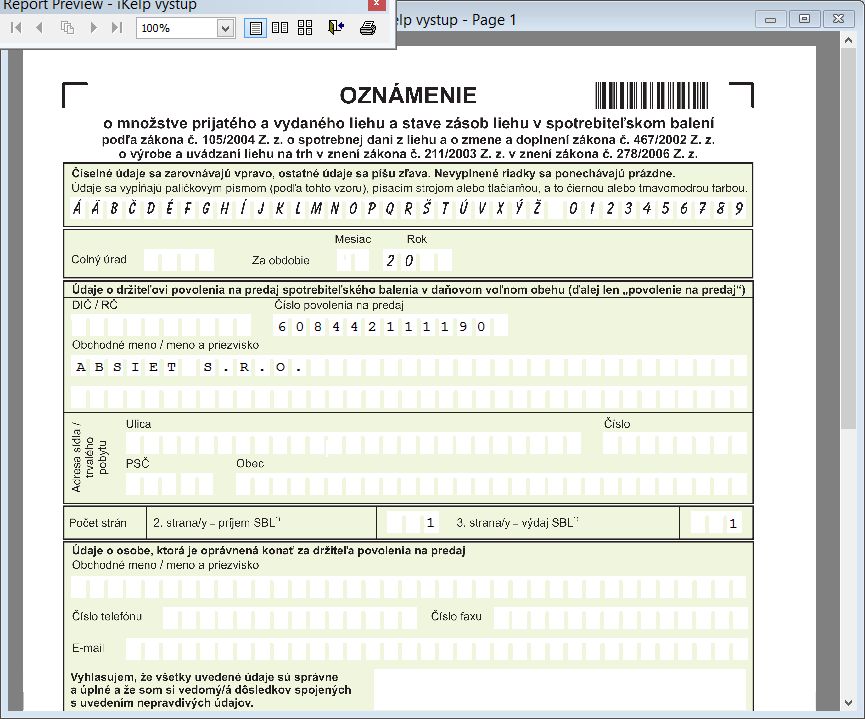Screen dimensions: 865x719
Task: Jump to the last report page
Action: [x=117, y=28]
